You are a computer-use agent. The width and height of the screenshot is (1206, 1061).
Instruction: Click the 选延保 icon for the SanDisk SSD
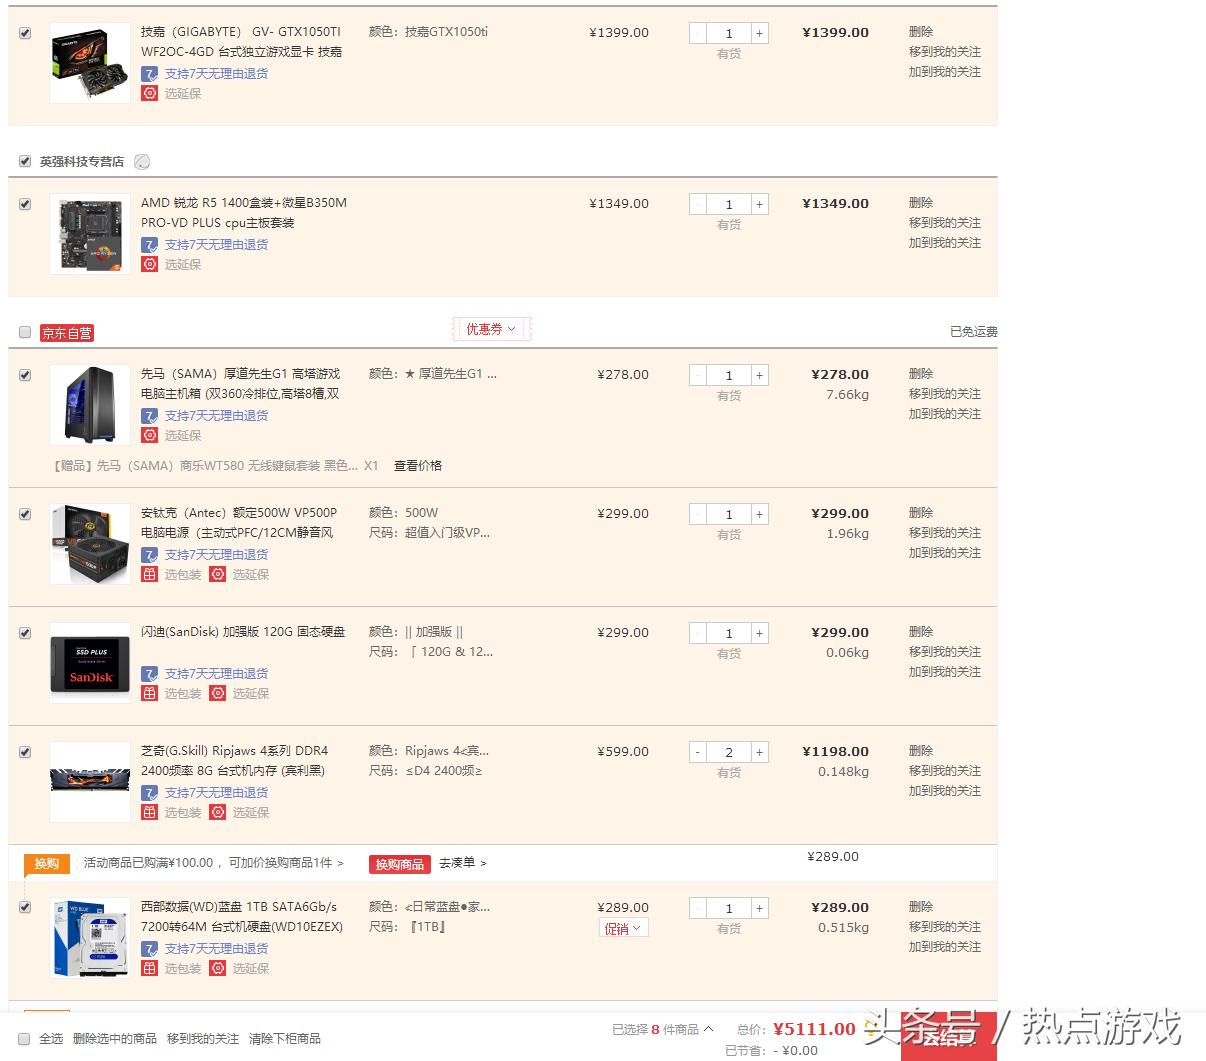pyautogui.click(x=218, y=693)
